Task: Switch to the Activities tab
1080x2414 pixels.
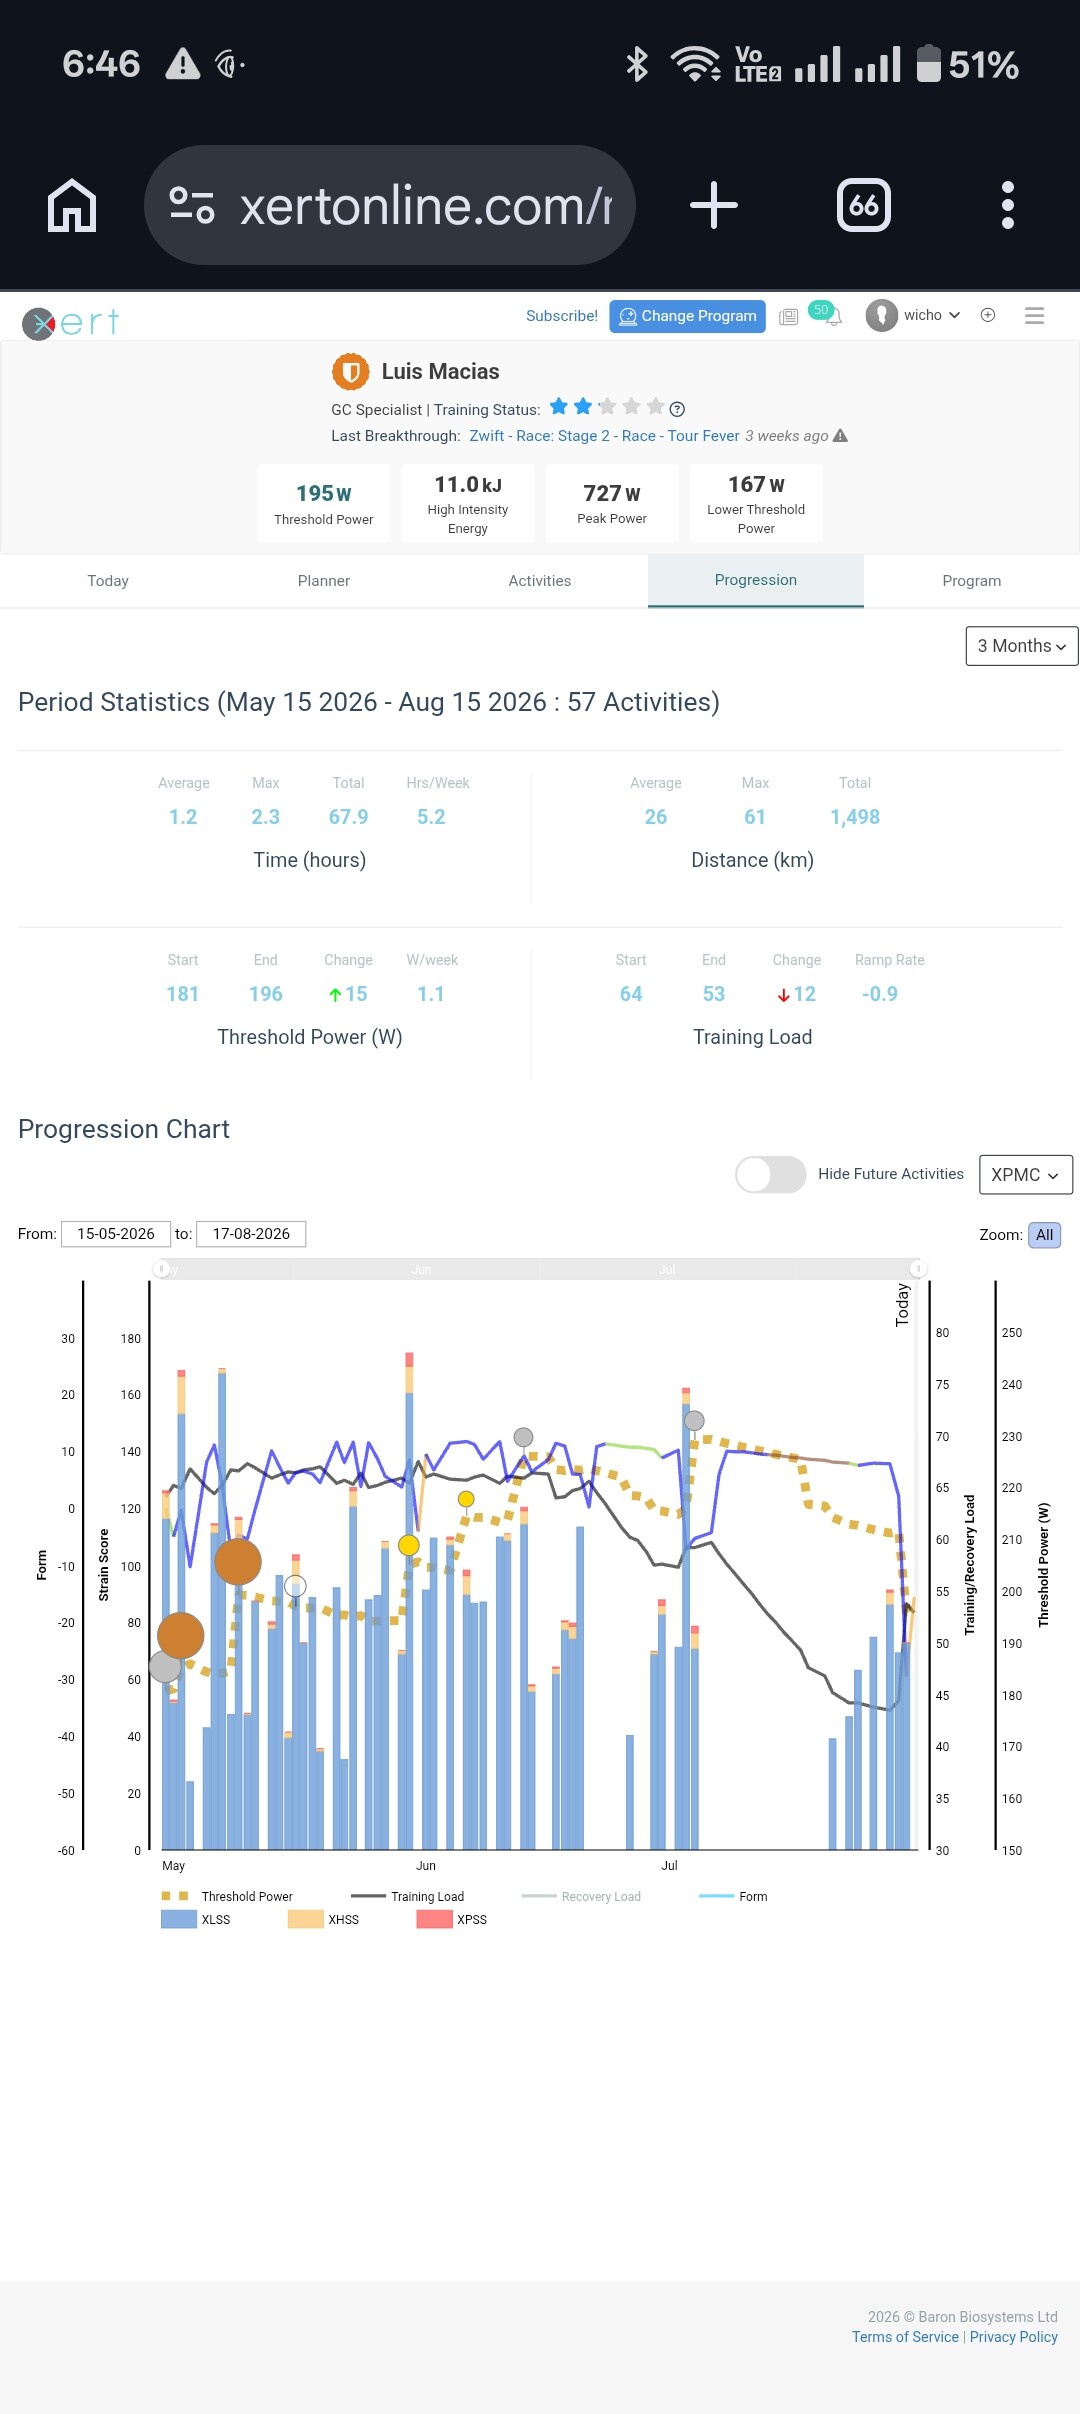Action: [x=540, y=581]
